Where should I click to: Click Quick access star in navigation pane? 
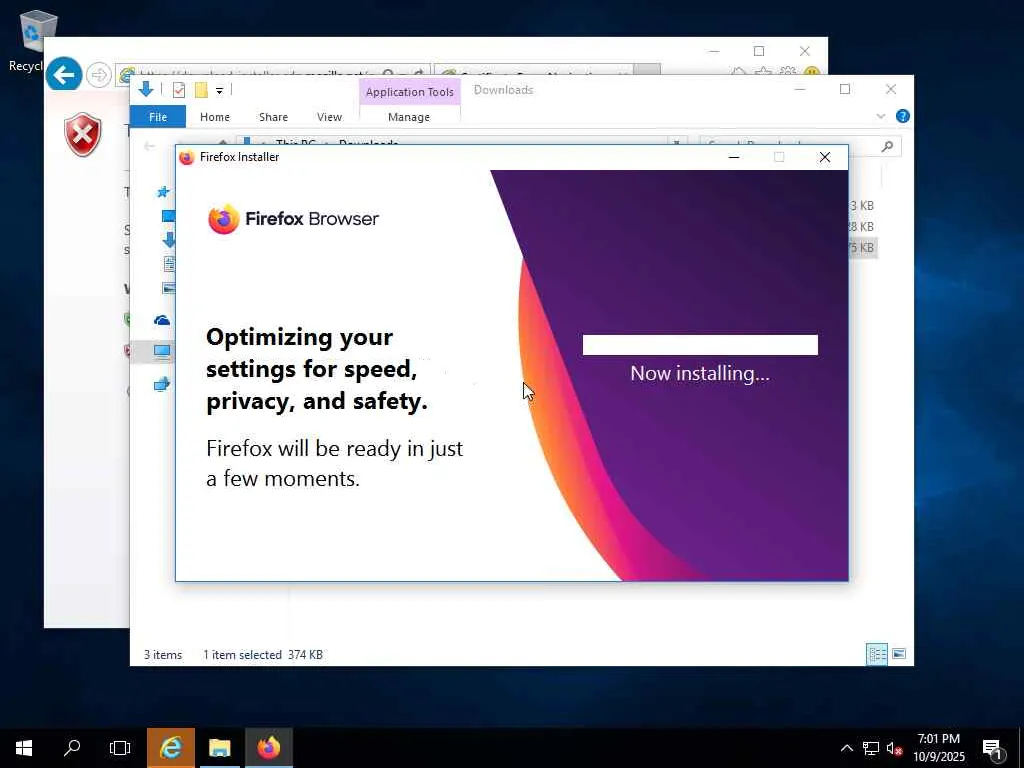pos(163,192)
